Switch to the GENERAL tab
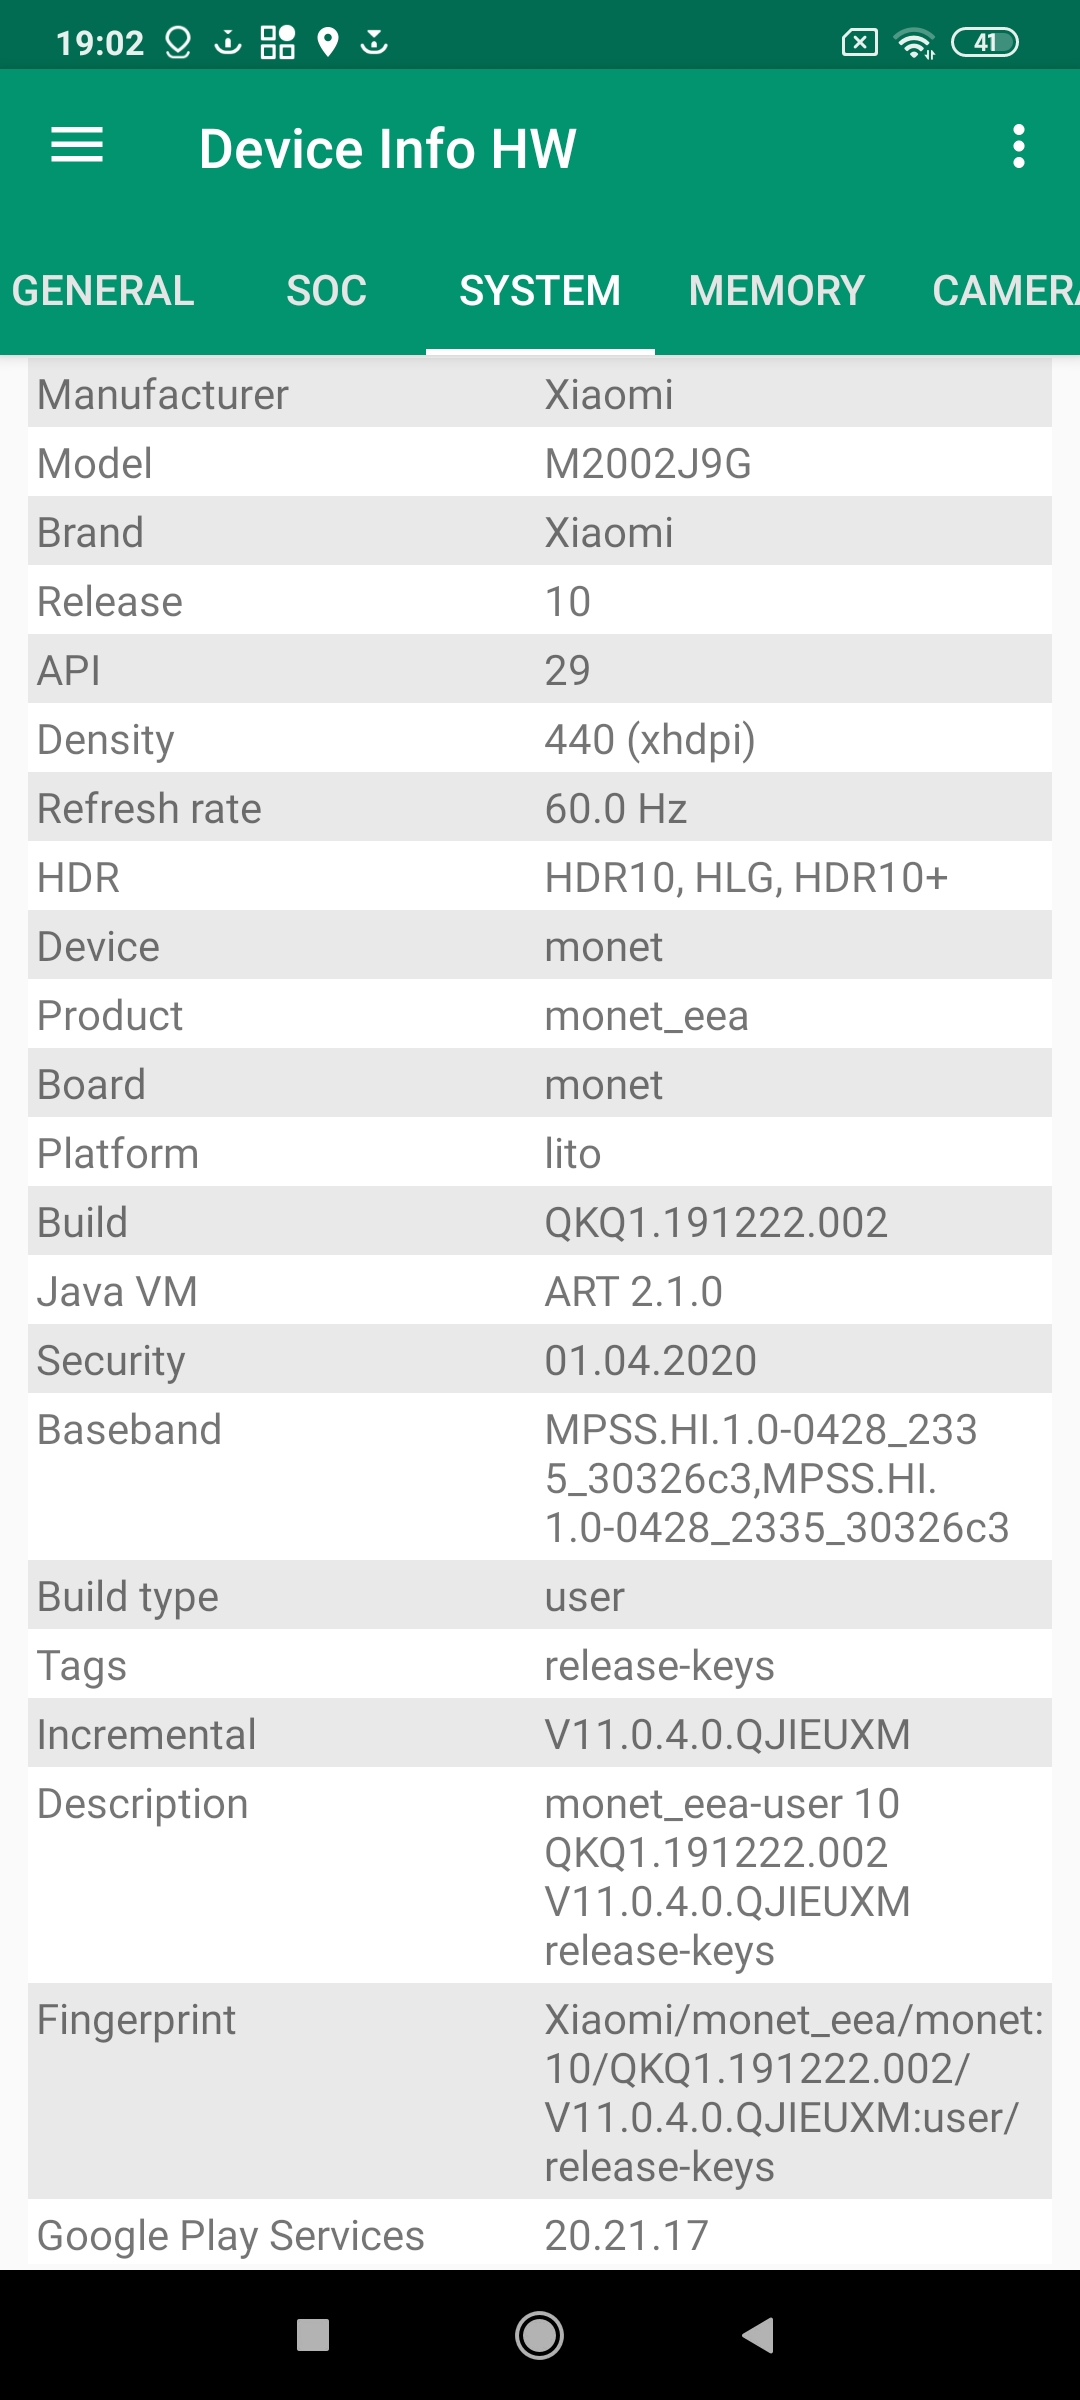The width and height of the screenshot is (1080, 2400). (103, 291)
